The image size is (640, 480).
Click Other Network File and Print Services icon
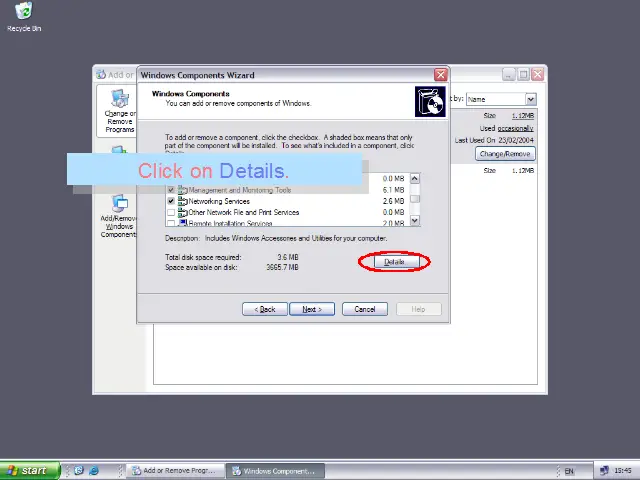click(x=183, y=212)
